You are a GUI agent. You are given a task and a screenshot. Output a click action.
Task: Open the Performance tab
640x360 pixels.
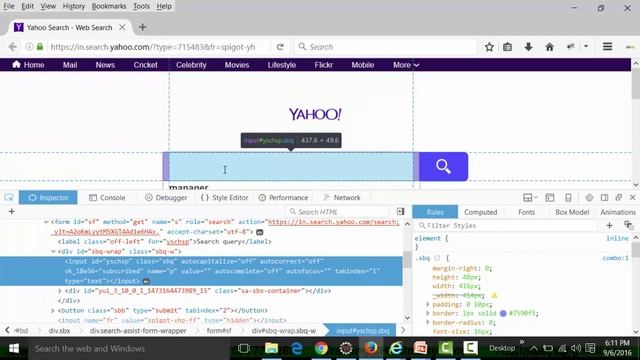pos(283,198)
